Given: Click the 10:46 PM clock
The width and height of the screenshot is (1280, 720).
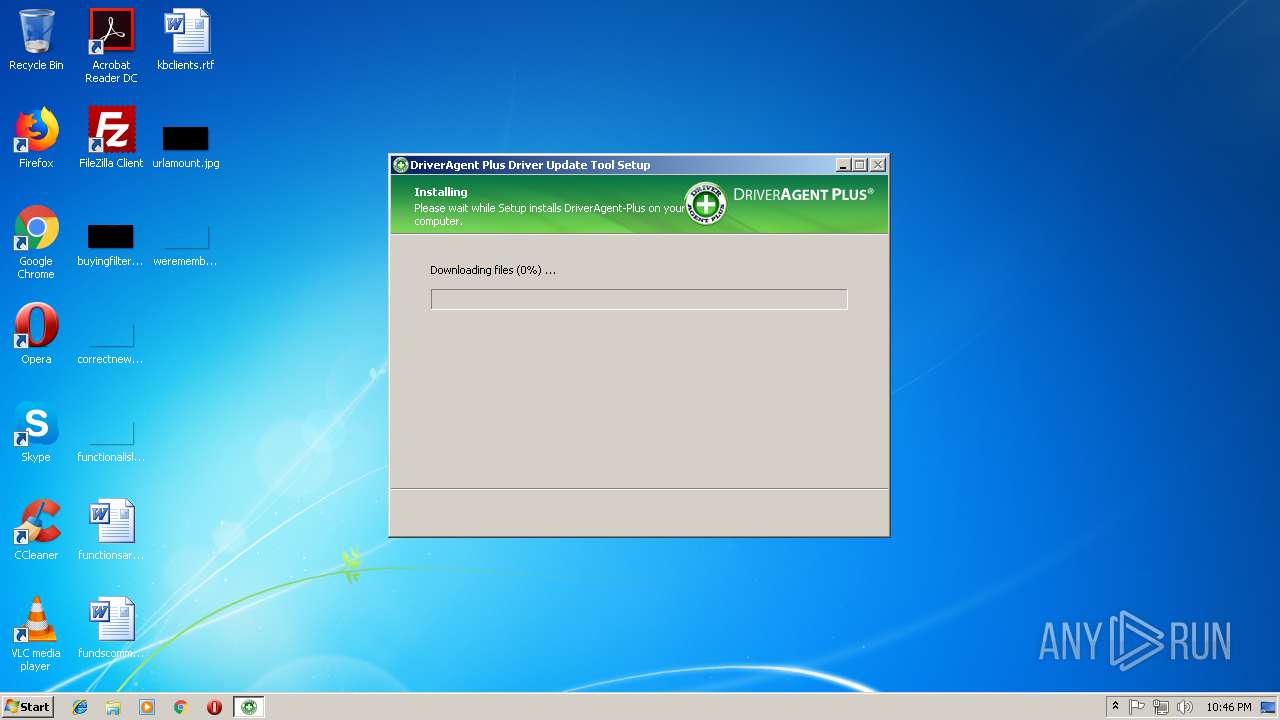Looking at the screenshot, I should click(x=1228, y=707).
